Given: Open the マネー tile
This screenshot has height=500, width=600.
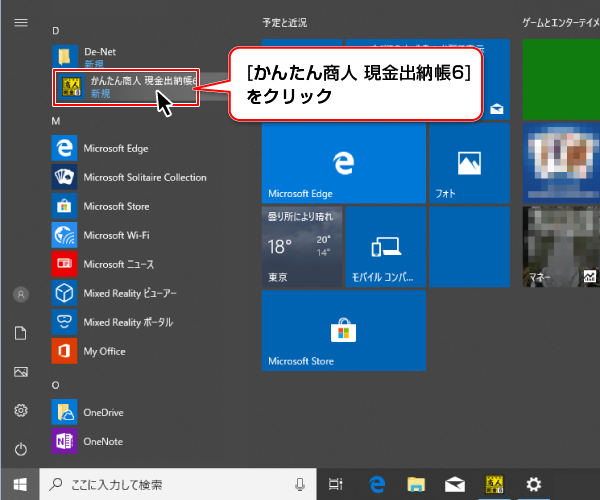Looking at the screenshot, I should click(x=561, y=247).
